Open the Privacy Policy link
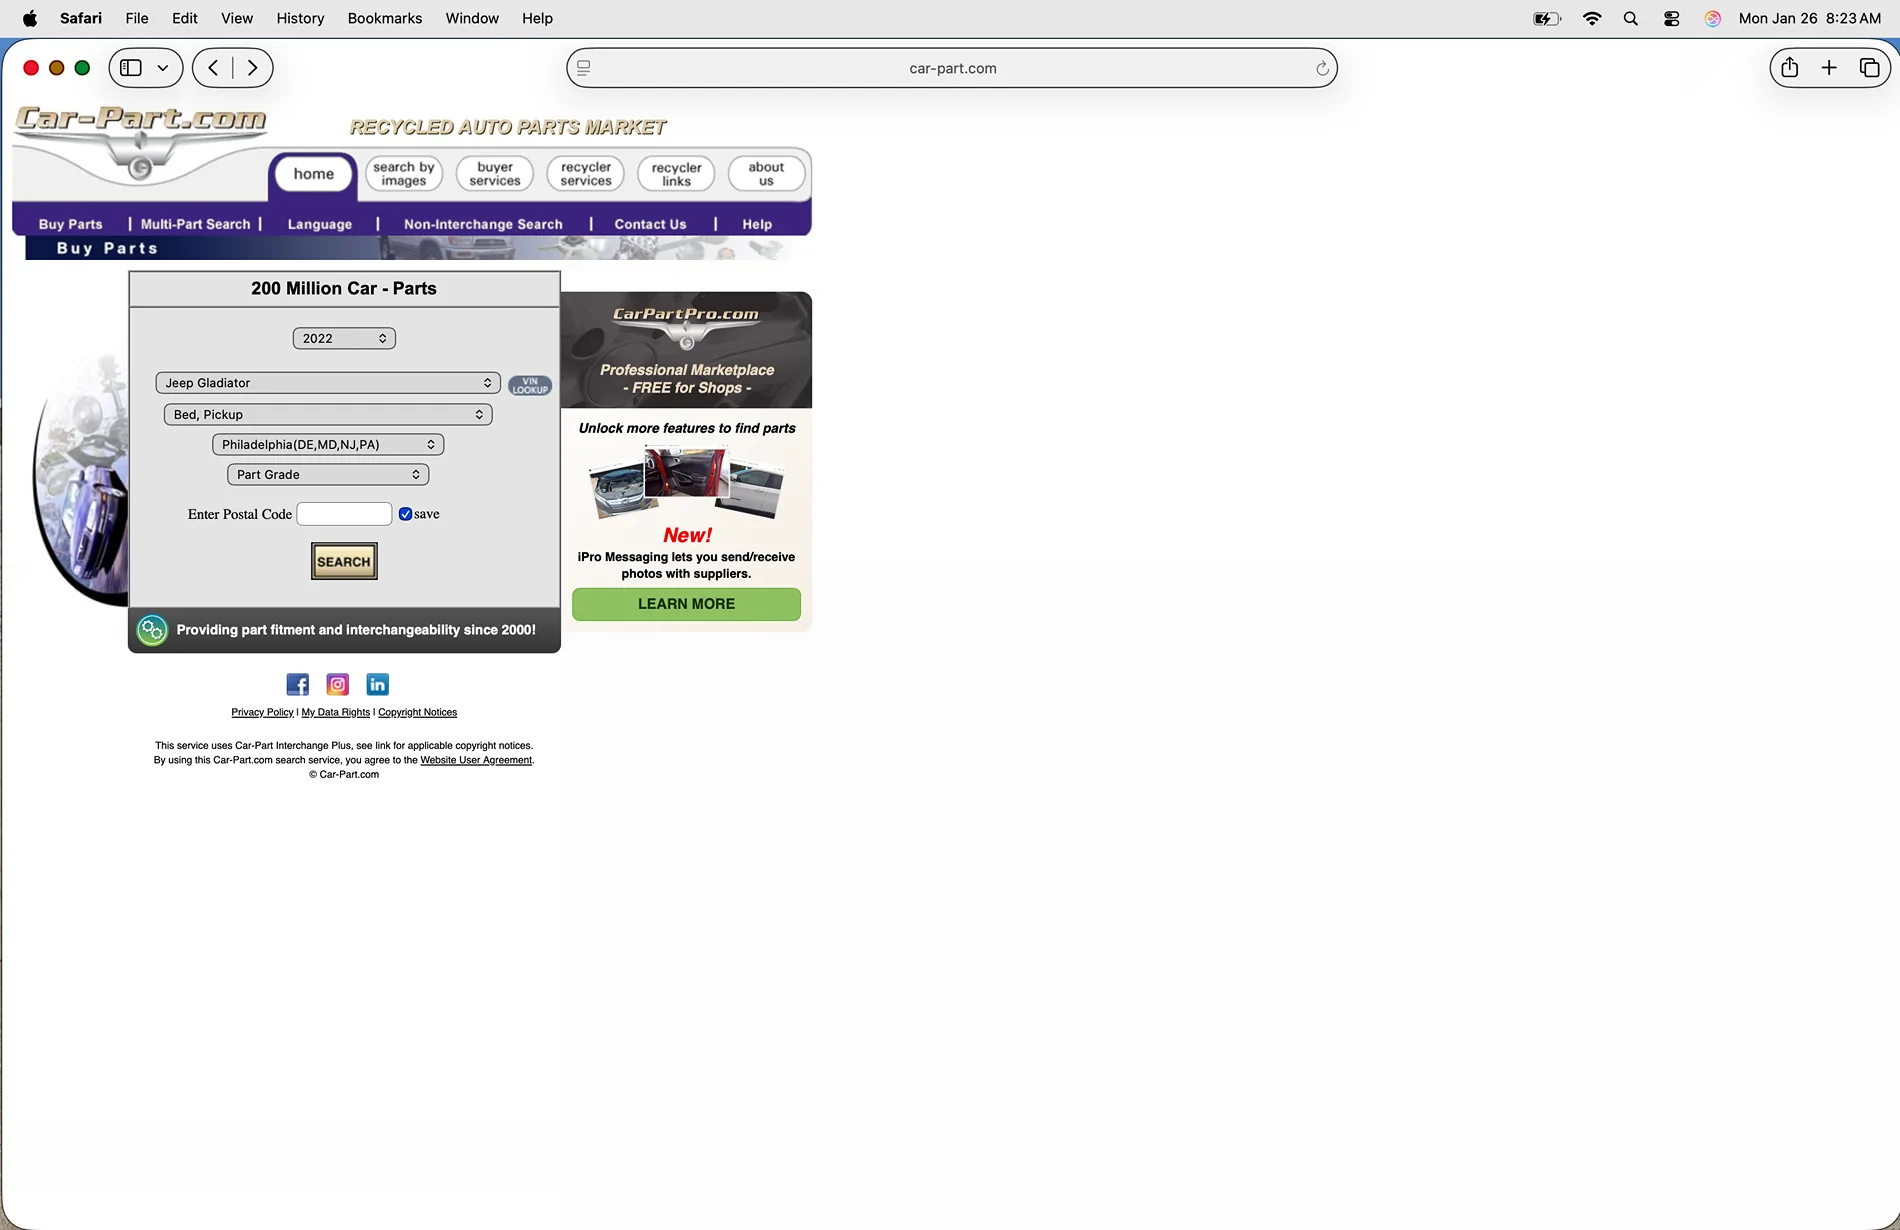 point(262,712)
